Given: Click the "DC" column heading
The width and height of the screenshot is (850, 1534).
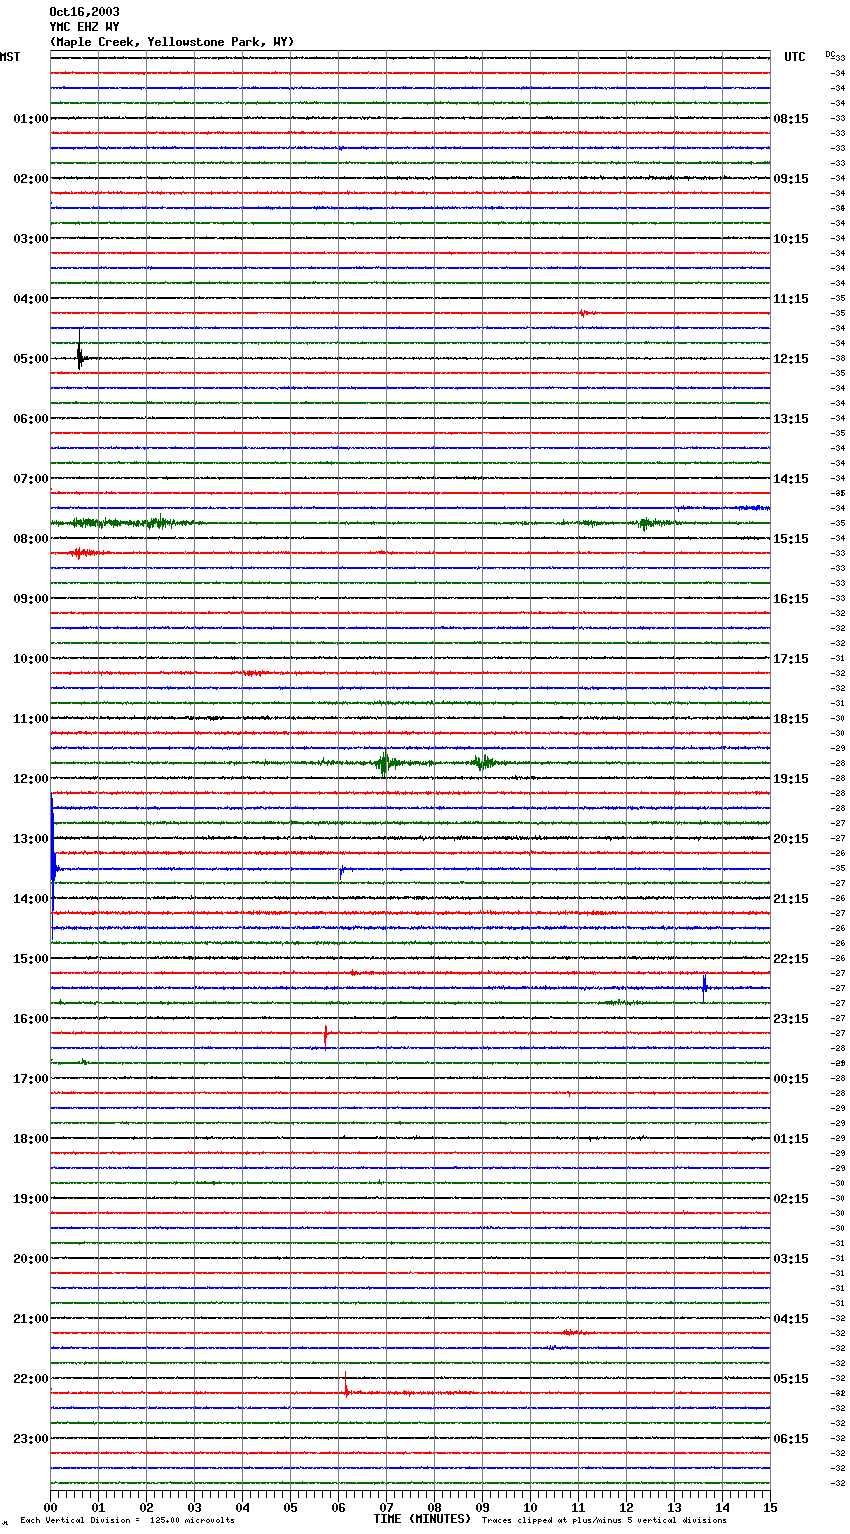Looking at the screenshot, I should [x=830, y=54].
